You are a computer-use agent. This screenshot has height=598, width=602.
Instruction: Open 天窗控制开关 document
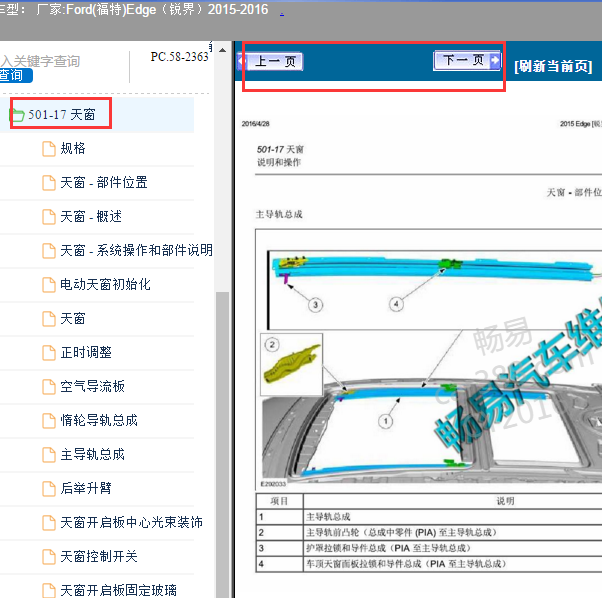99,557
